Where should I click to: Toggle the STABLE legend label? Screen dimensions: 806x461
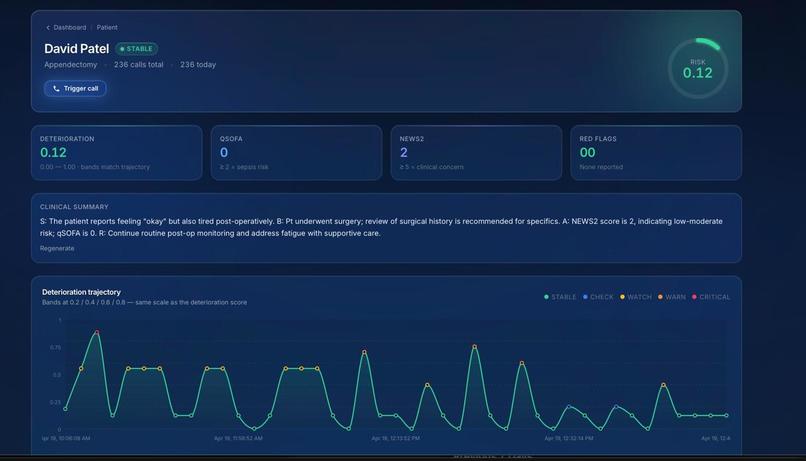pos(563,297)
